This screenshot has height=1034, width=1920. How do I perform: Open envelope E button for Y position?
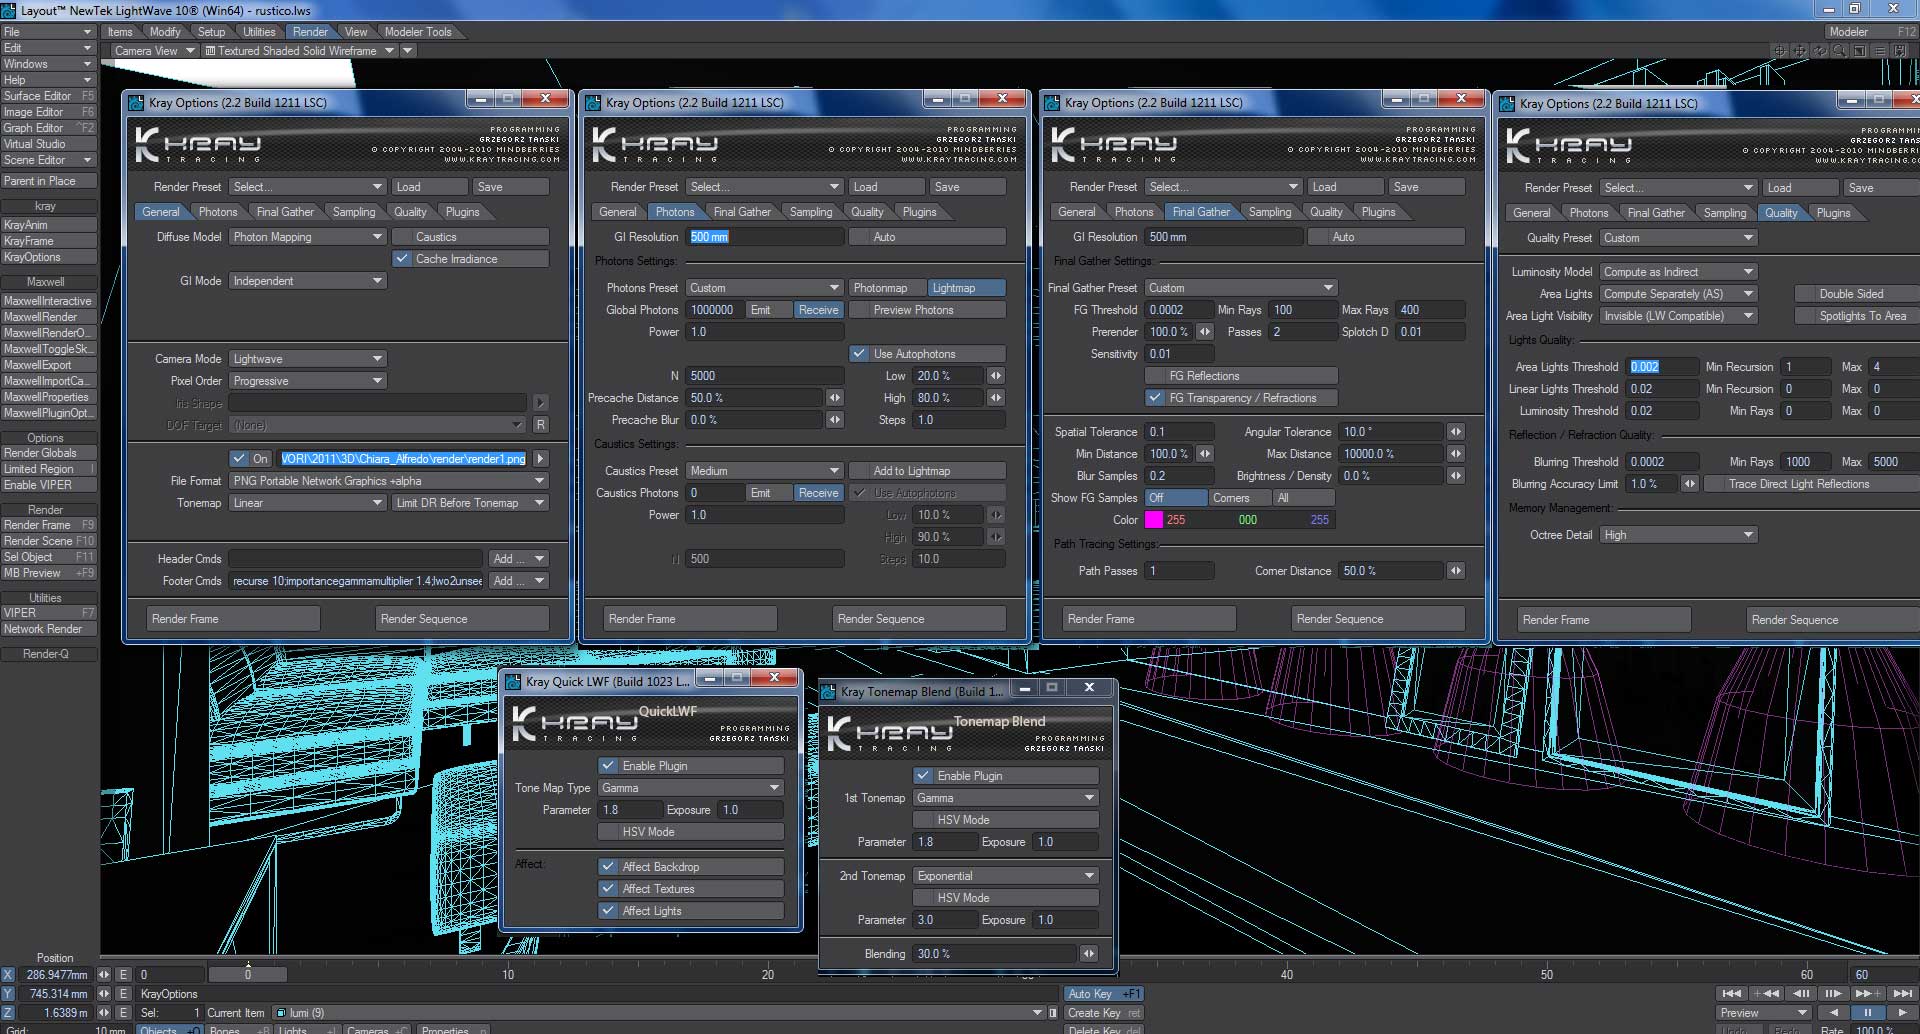124,994
